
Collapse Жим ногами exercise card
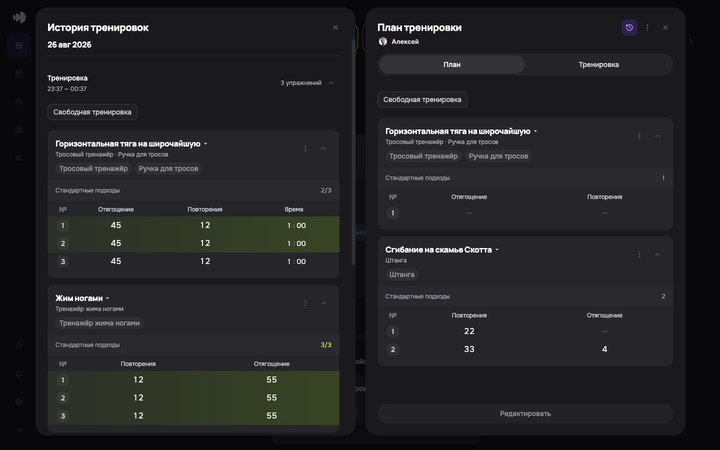323,303
